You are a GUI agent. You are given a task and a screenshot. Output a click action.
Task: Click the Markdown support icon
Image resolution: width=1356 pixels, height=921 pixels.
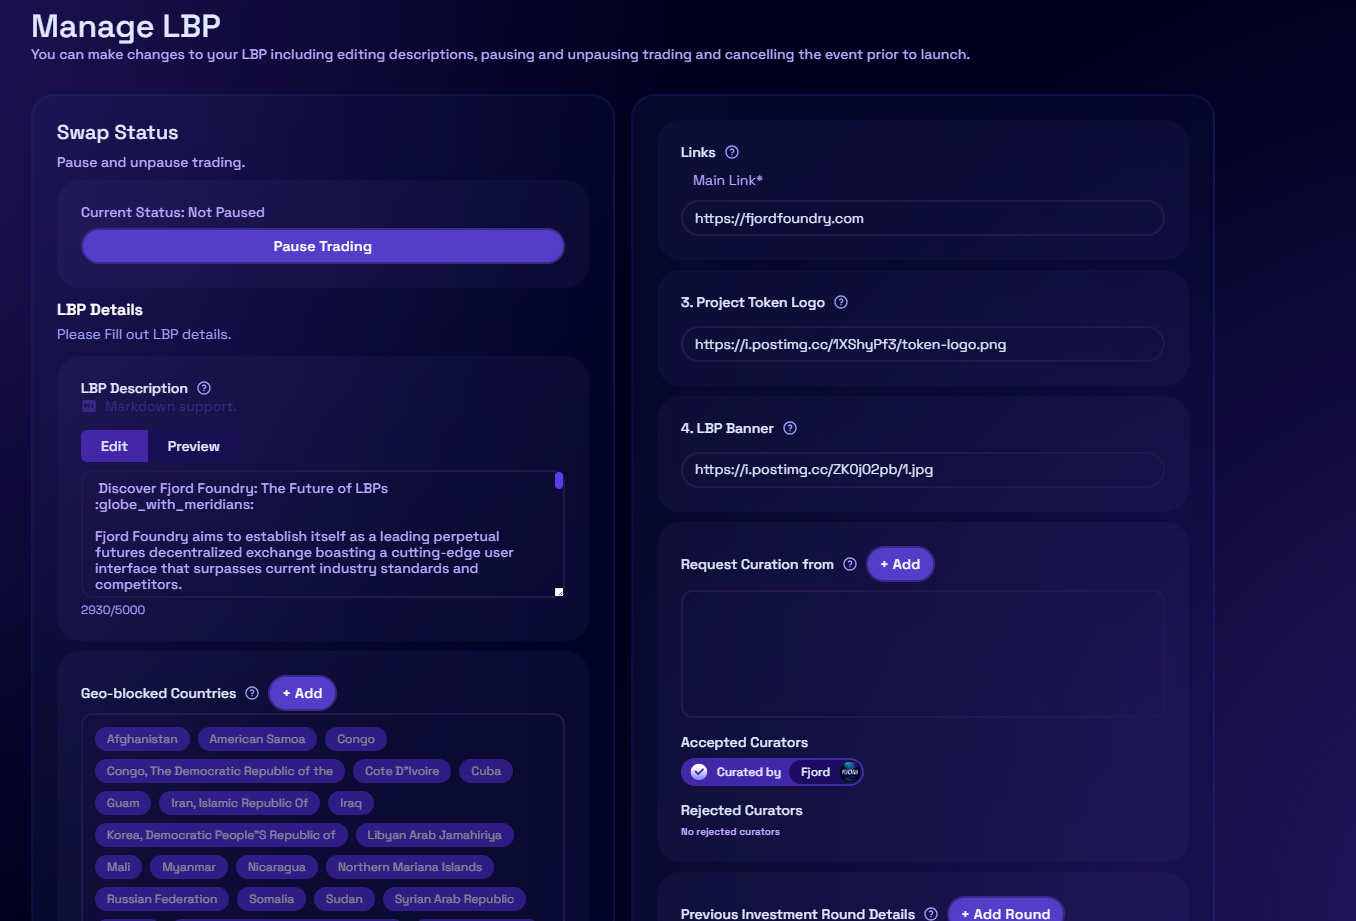coord(89,407)
